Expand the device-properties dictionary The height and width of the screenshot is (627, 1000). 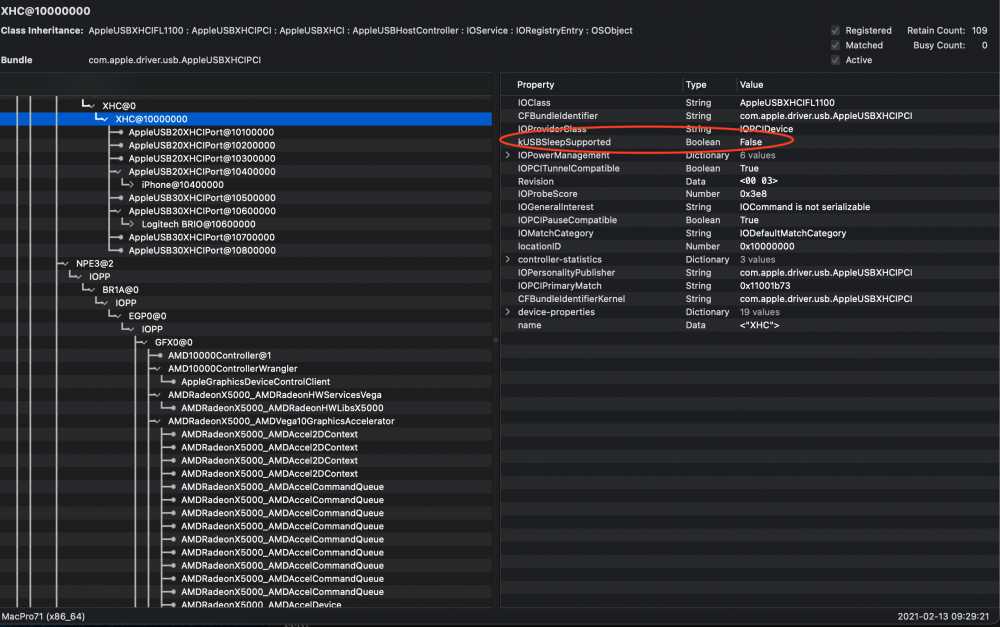pyautogui.click(x=508, y=312)
